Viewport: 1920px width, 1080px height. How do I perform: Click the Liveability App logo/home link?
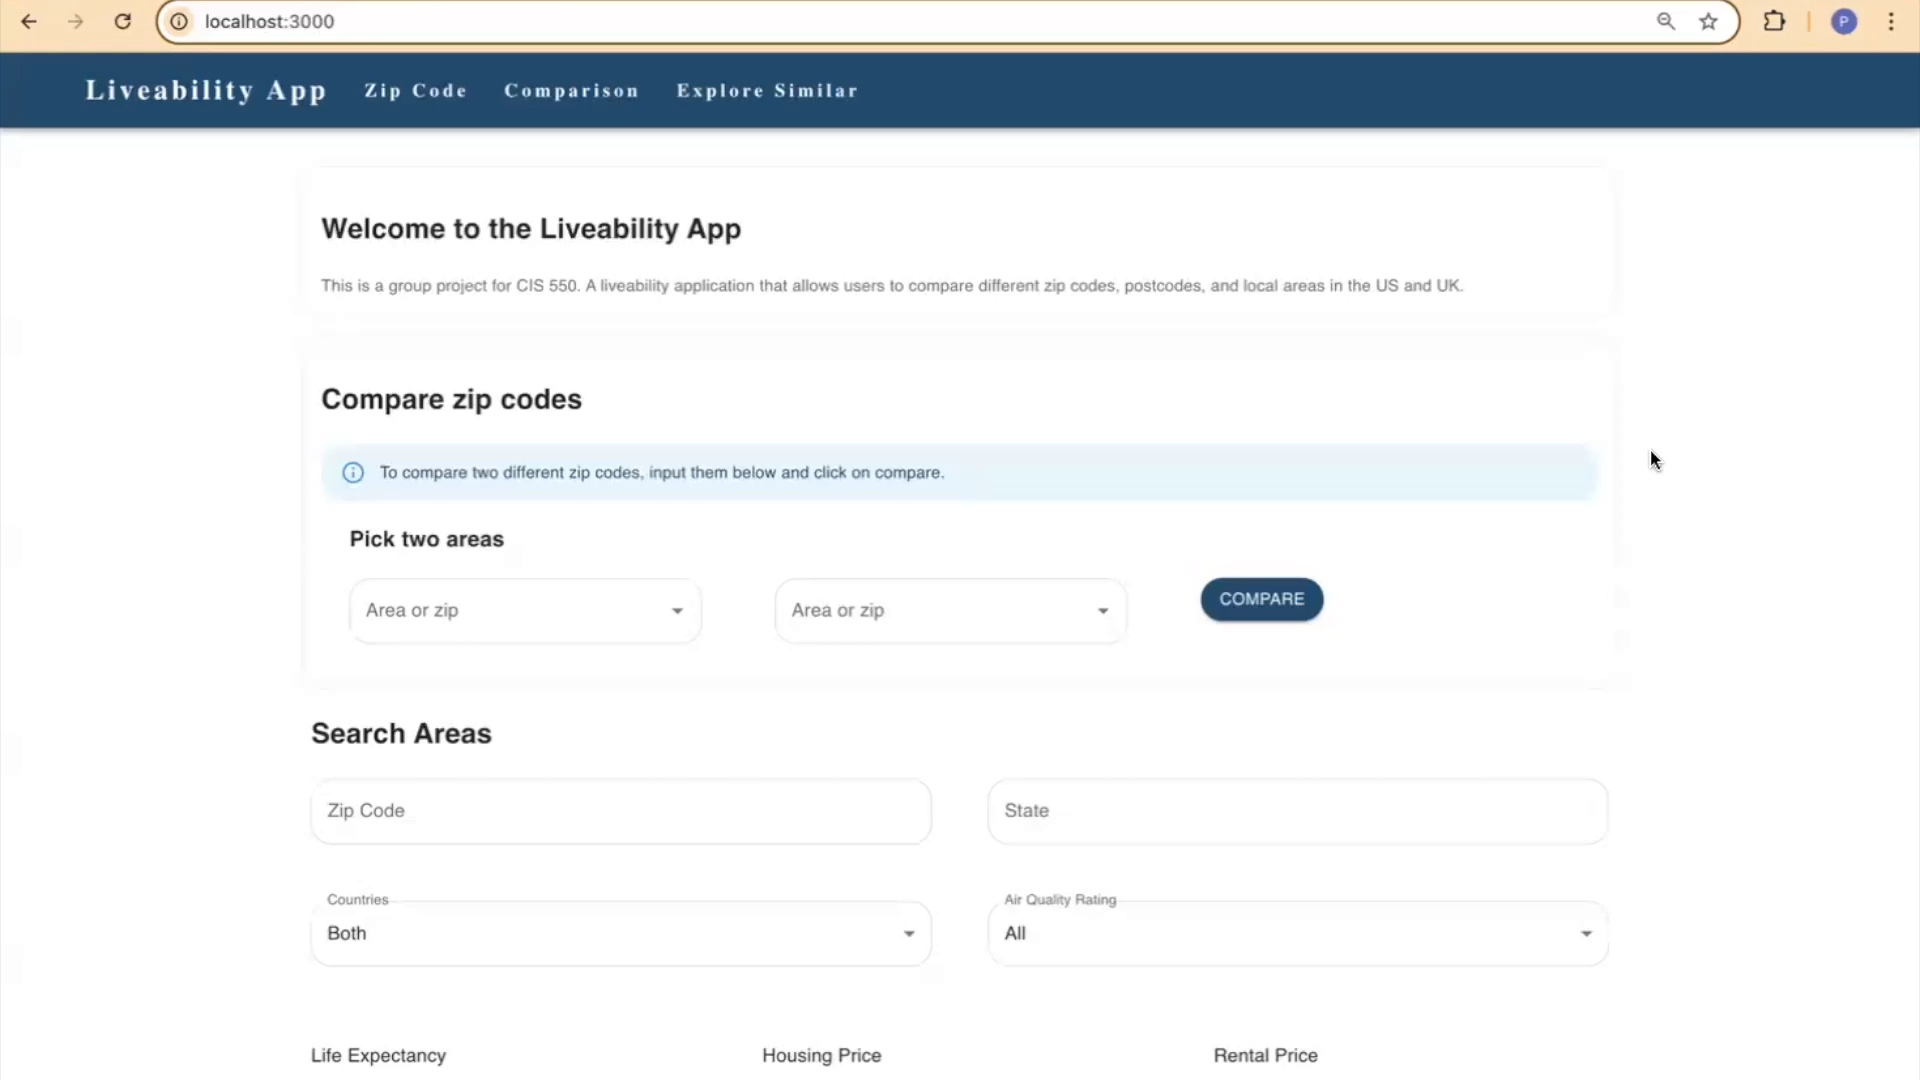pyautogui.click(x=204, y=90)
